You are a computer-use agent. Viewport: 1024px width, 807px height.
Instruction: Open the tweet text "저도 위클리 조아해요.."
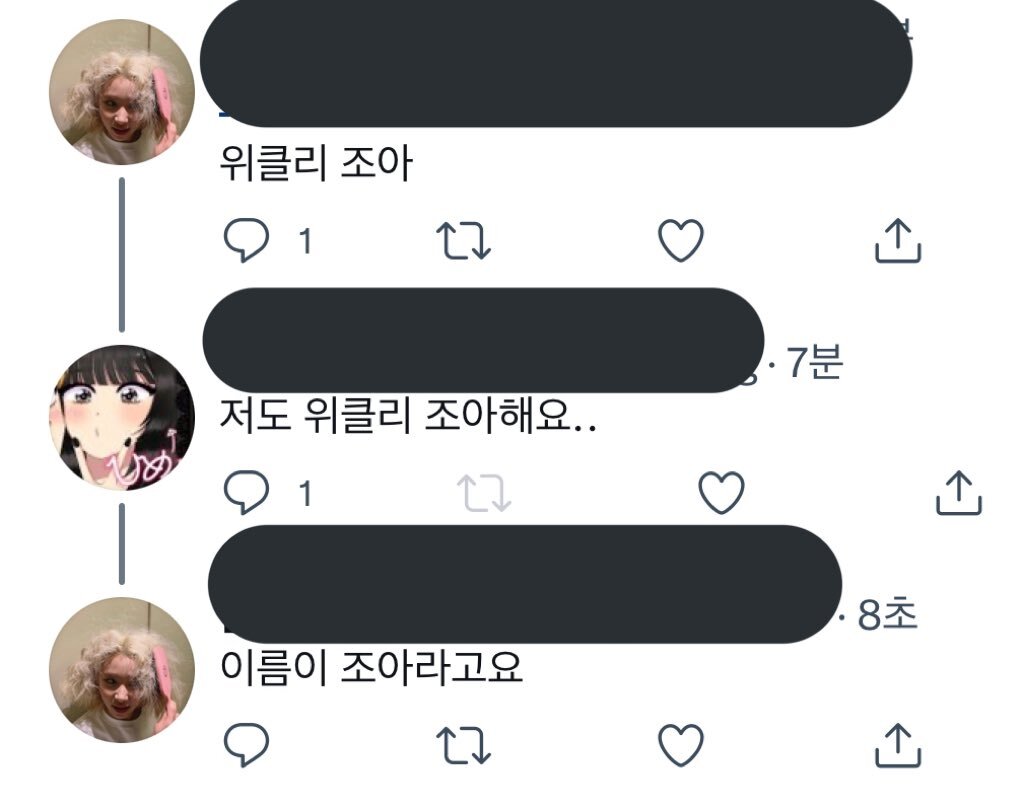tap(408, 415)
